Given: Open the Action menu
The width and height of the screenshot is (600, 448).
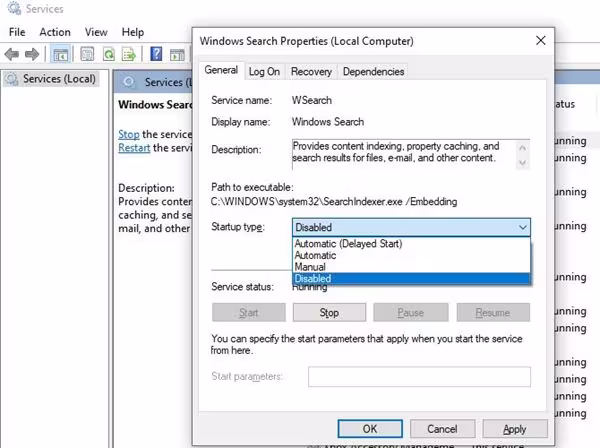Looking at the screenshot, I should [x=55, y=32].
